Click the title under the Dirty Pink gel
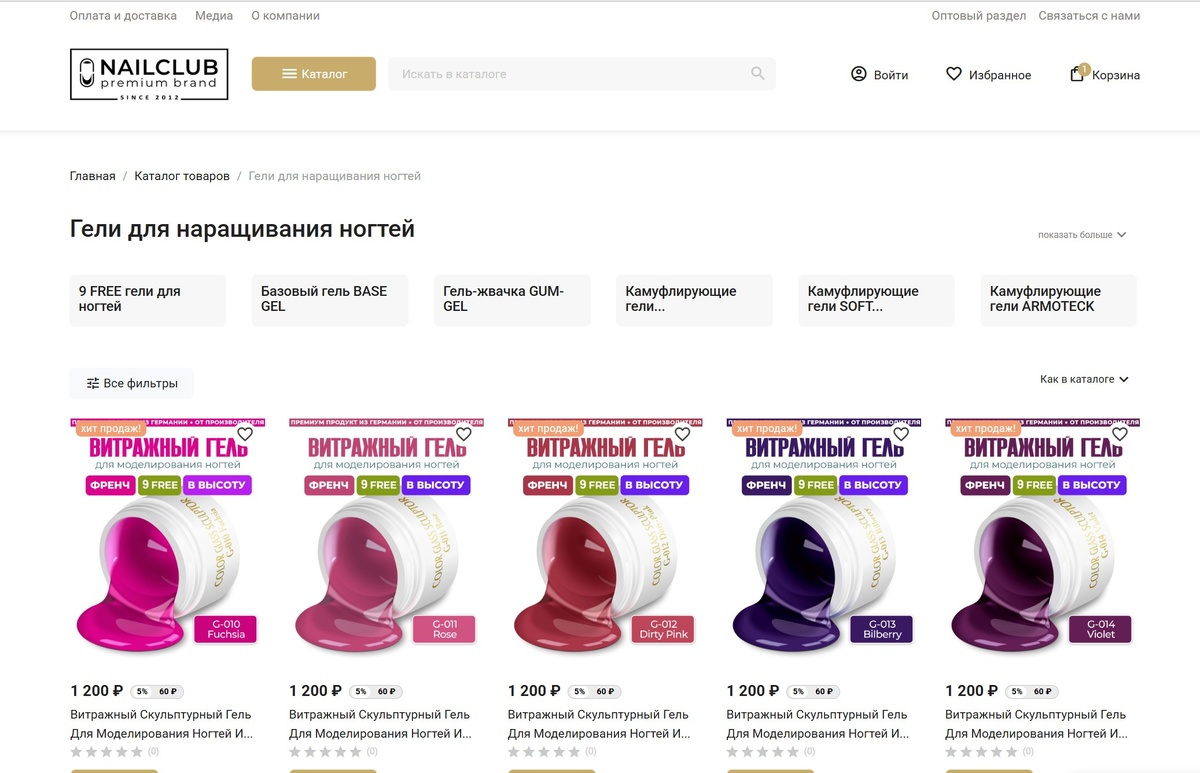The width and height of the screenshot is (1200, 773). pos(599,724)
